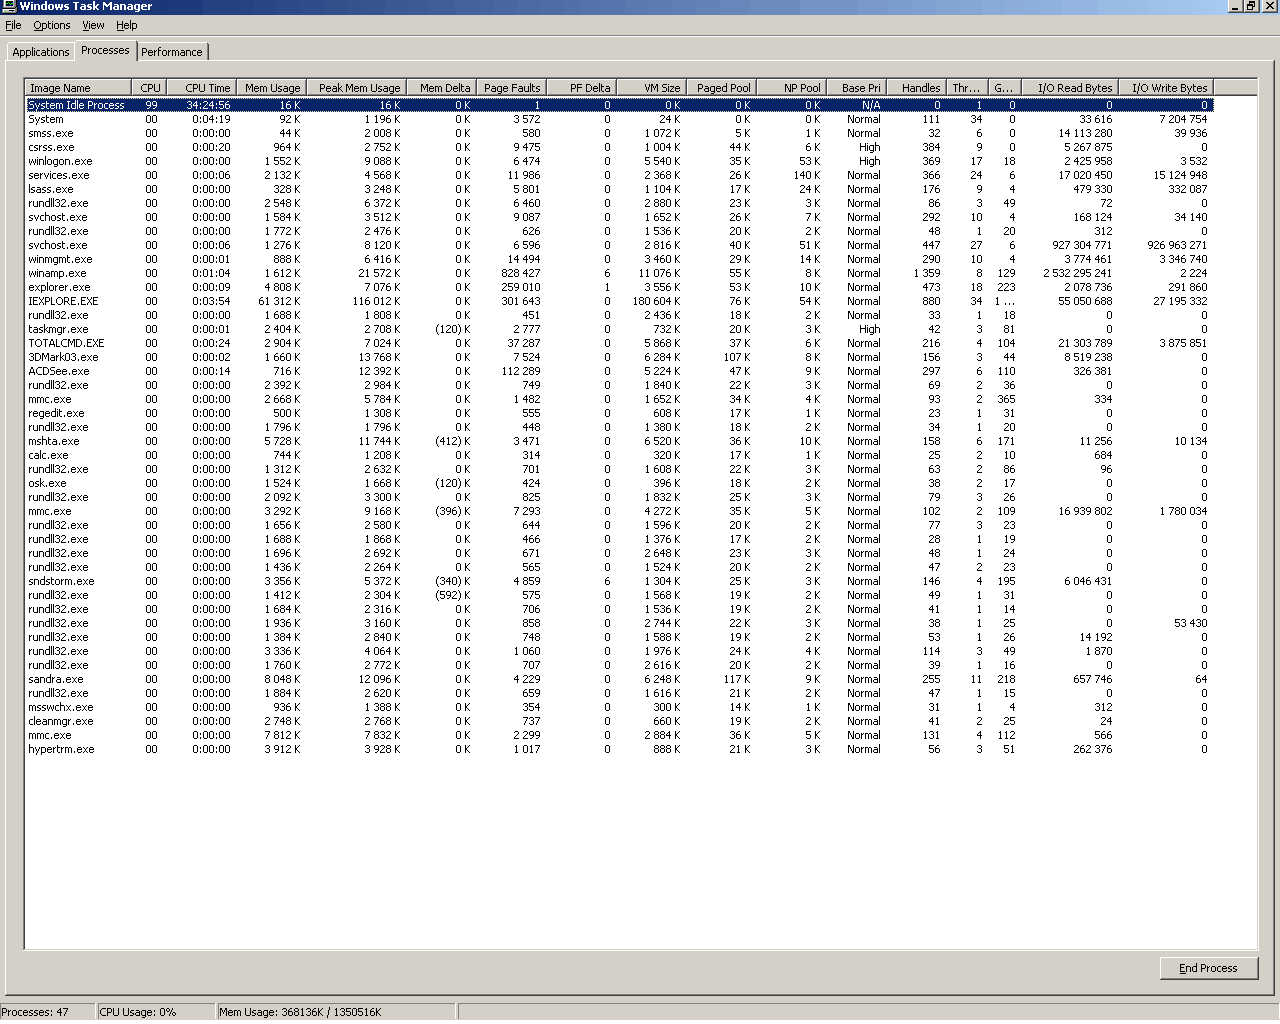Sort by PF Delta column header
The image size is (1280, 1024).
point(580,88)
